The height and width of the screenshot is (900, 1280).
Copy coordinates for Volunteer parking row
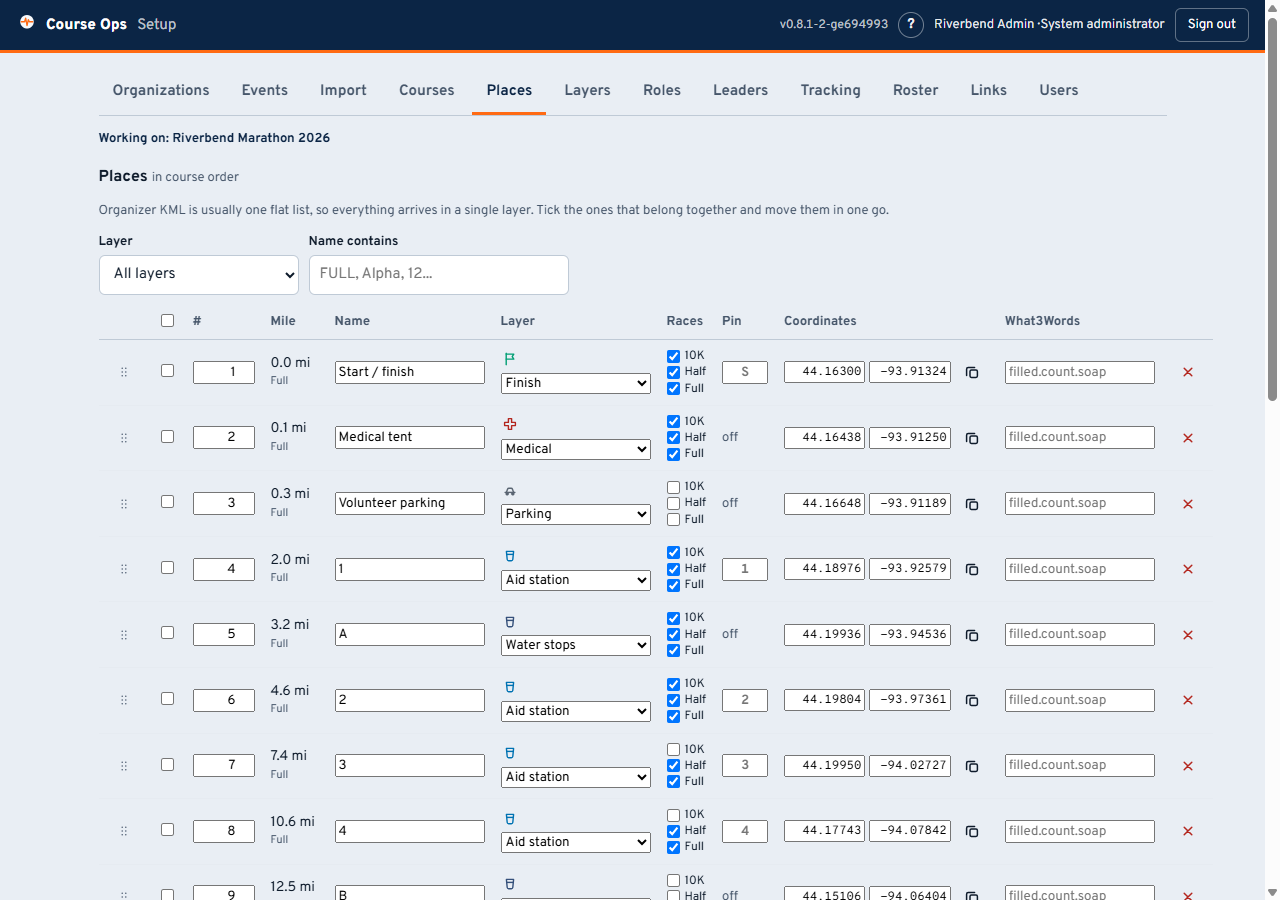(x=972, y=504)
